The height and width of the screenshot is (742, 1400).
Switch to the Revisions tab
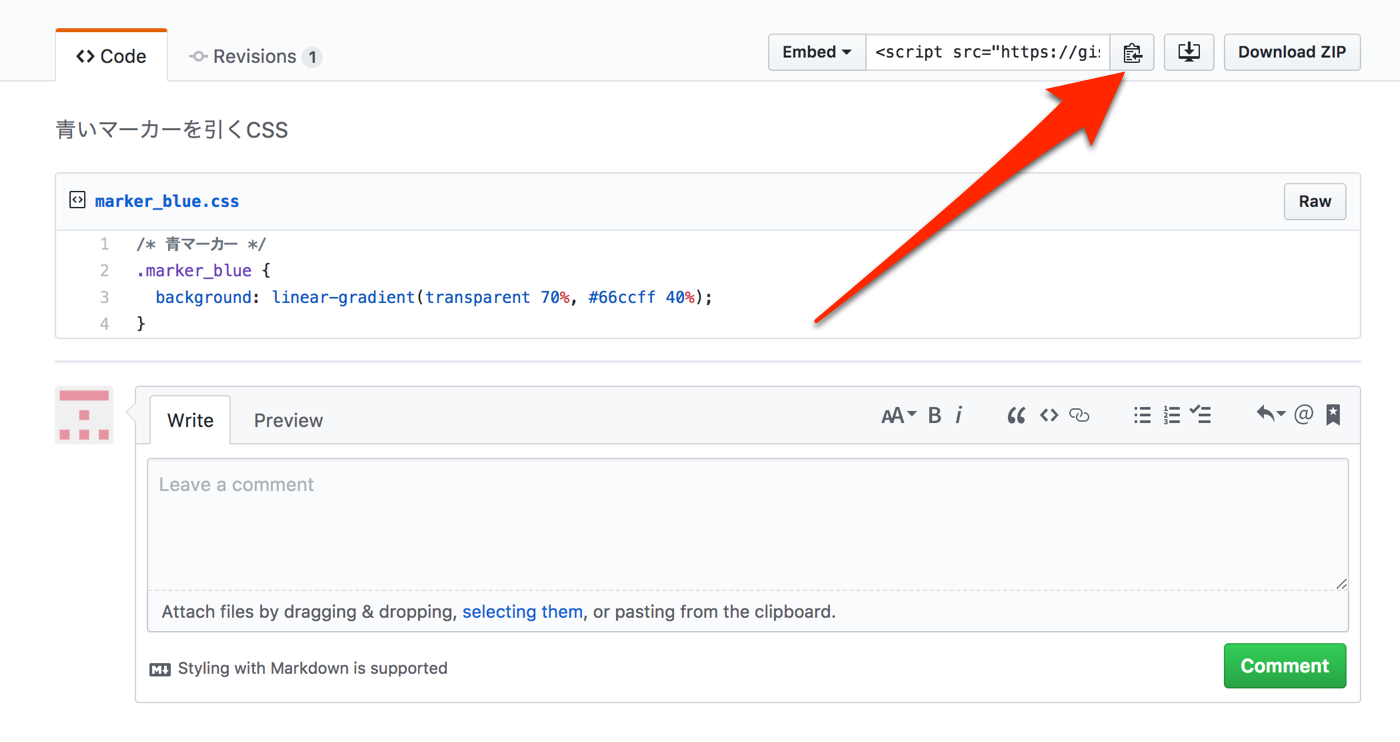255,57
